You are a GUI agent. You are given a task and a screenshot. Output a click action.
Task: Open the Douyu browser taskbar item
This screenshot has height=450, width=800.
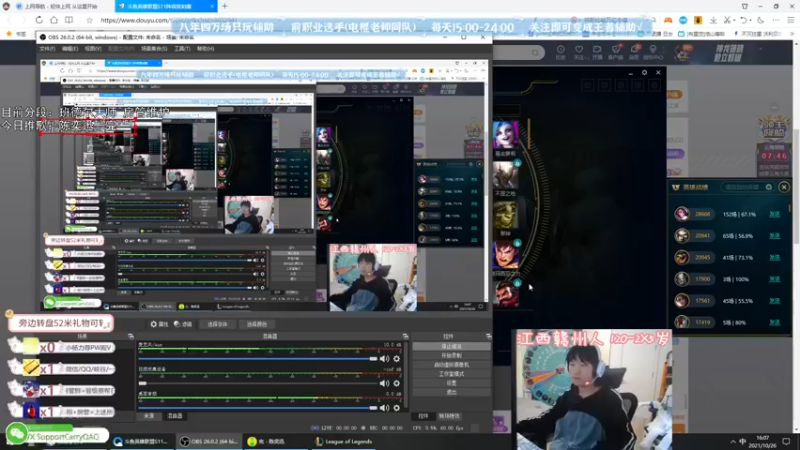(x=141, y=442)
